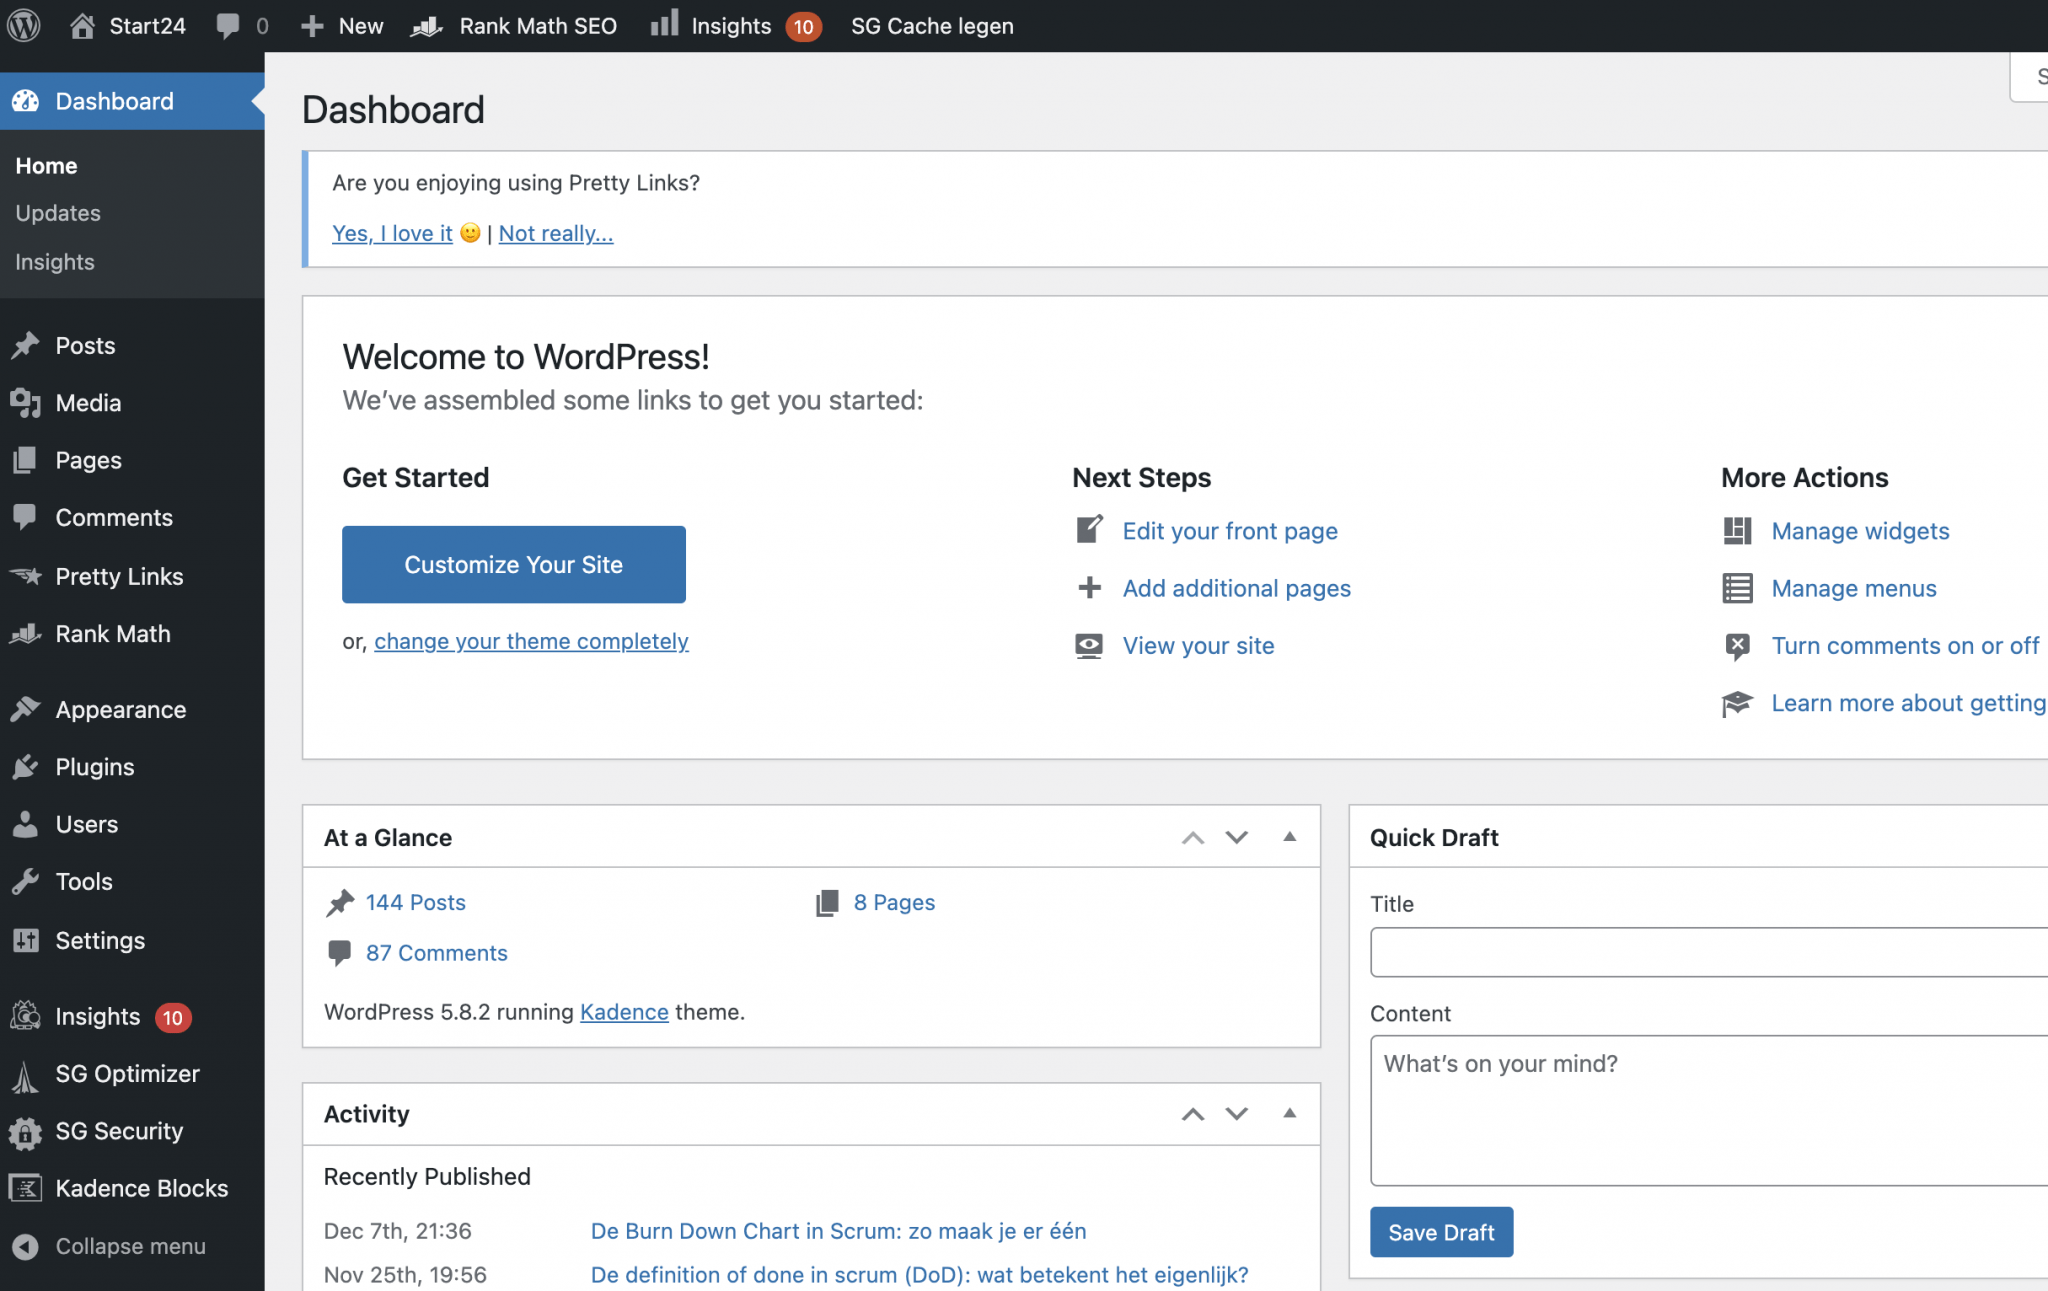This screenshot has height=1291, width=2048.
Task: Select the Appearance paintbrush icon
Action: tap(27, 709)
